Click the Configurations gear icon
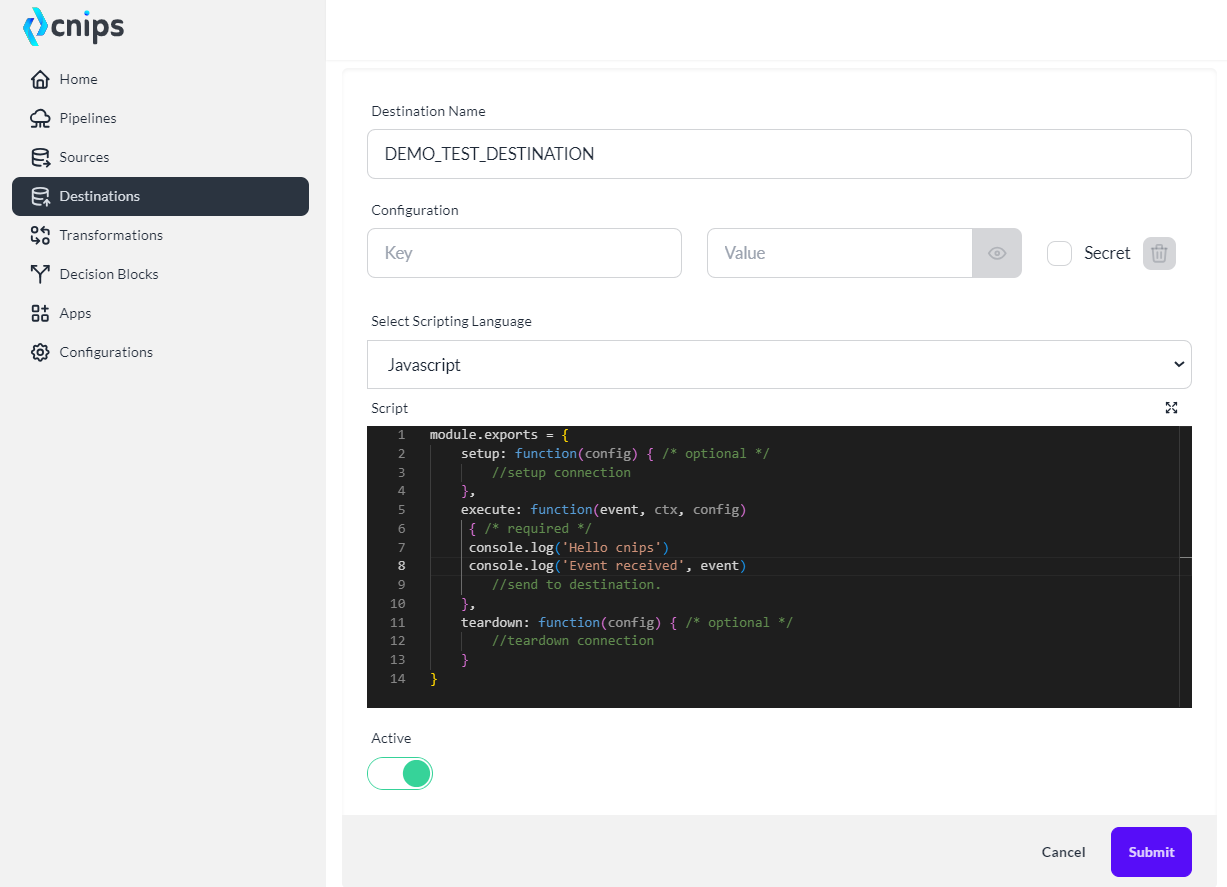The width and height of the screenshot is (1227, 887). 40,352
